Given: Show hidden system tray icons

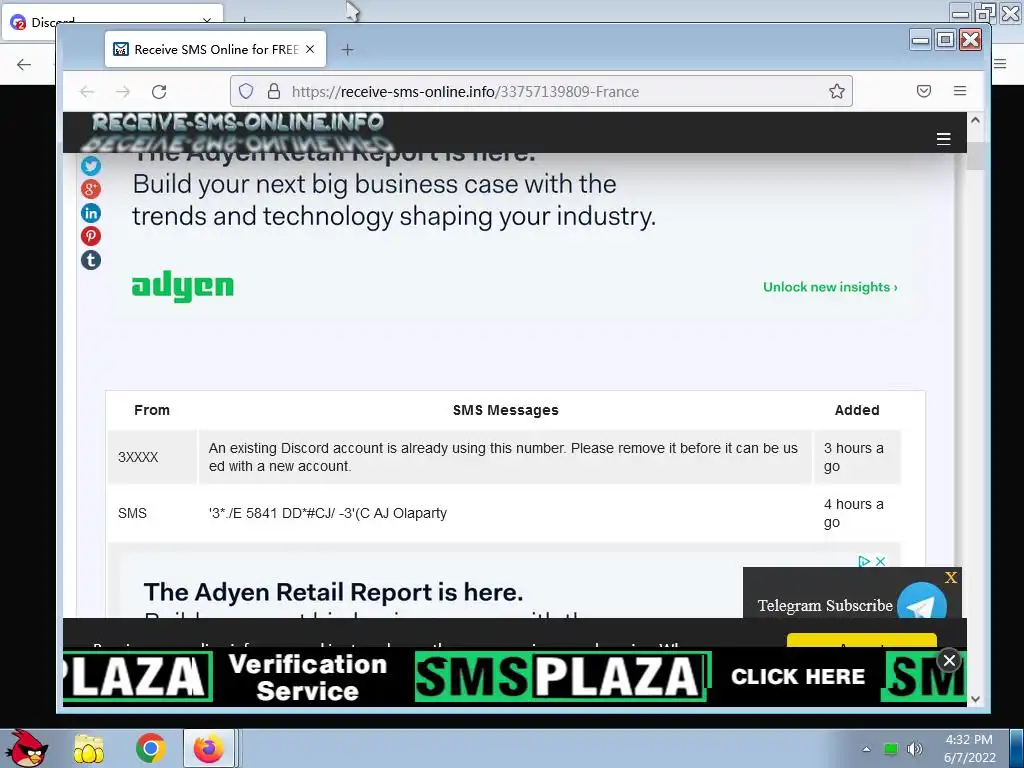Looking at the screenshot, I should (866, 749).
